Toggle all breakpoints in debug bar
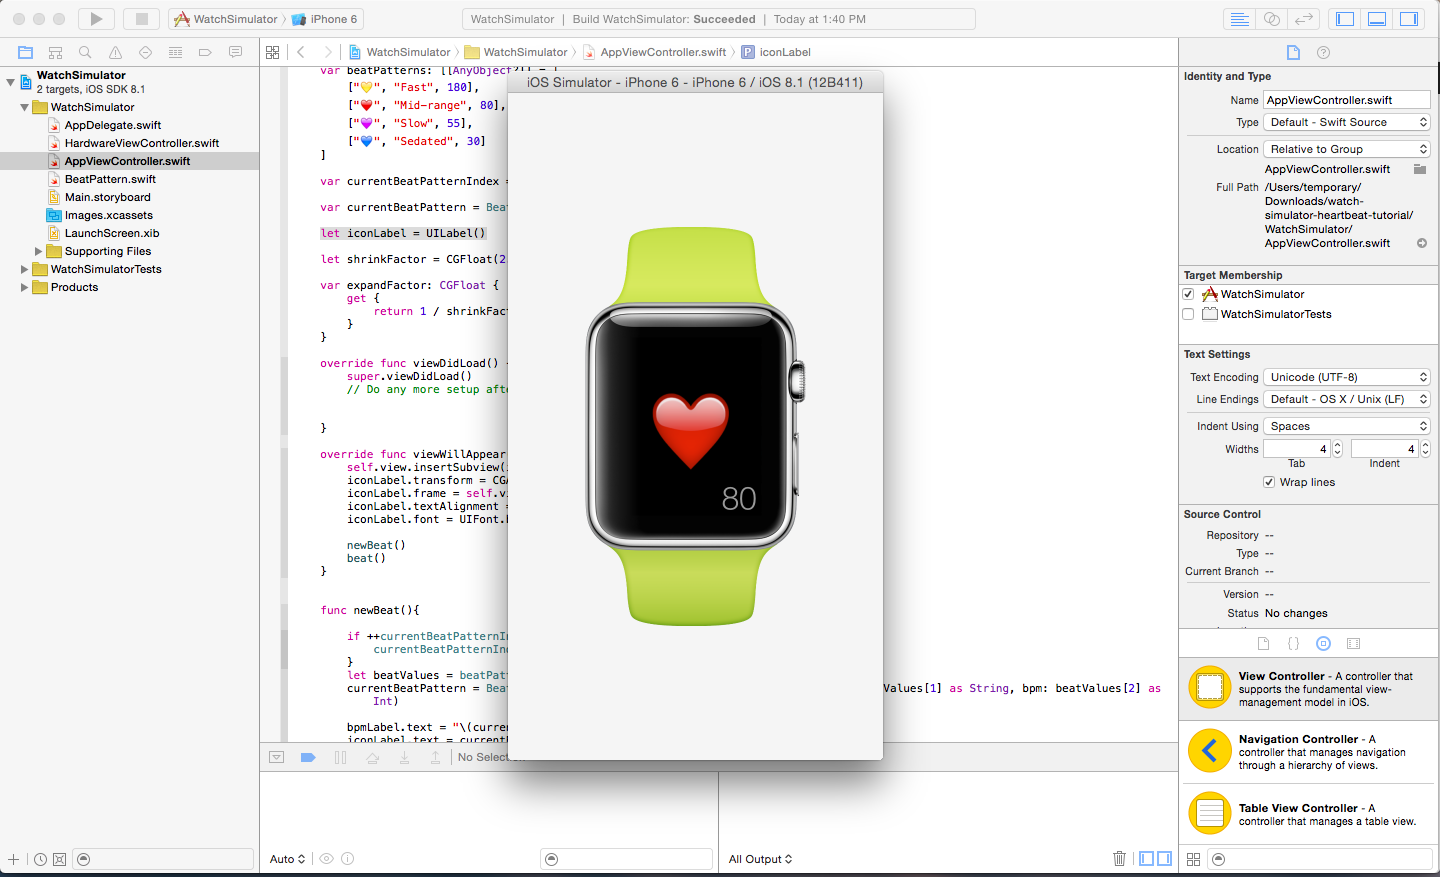The width and height of the screenshot is (1440, 877). click(309, 757)
